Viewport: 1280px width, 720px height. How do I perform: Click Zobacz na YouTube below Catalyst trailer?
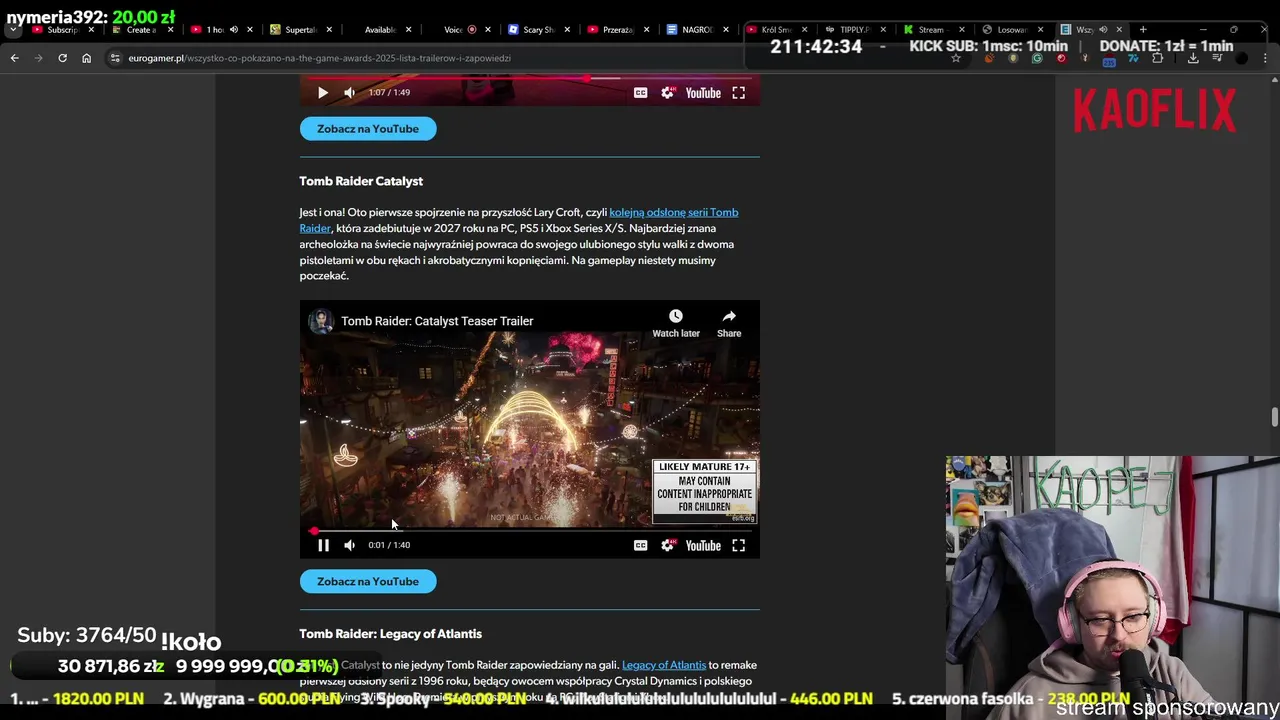click(368, 581)
